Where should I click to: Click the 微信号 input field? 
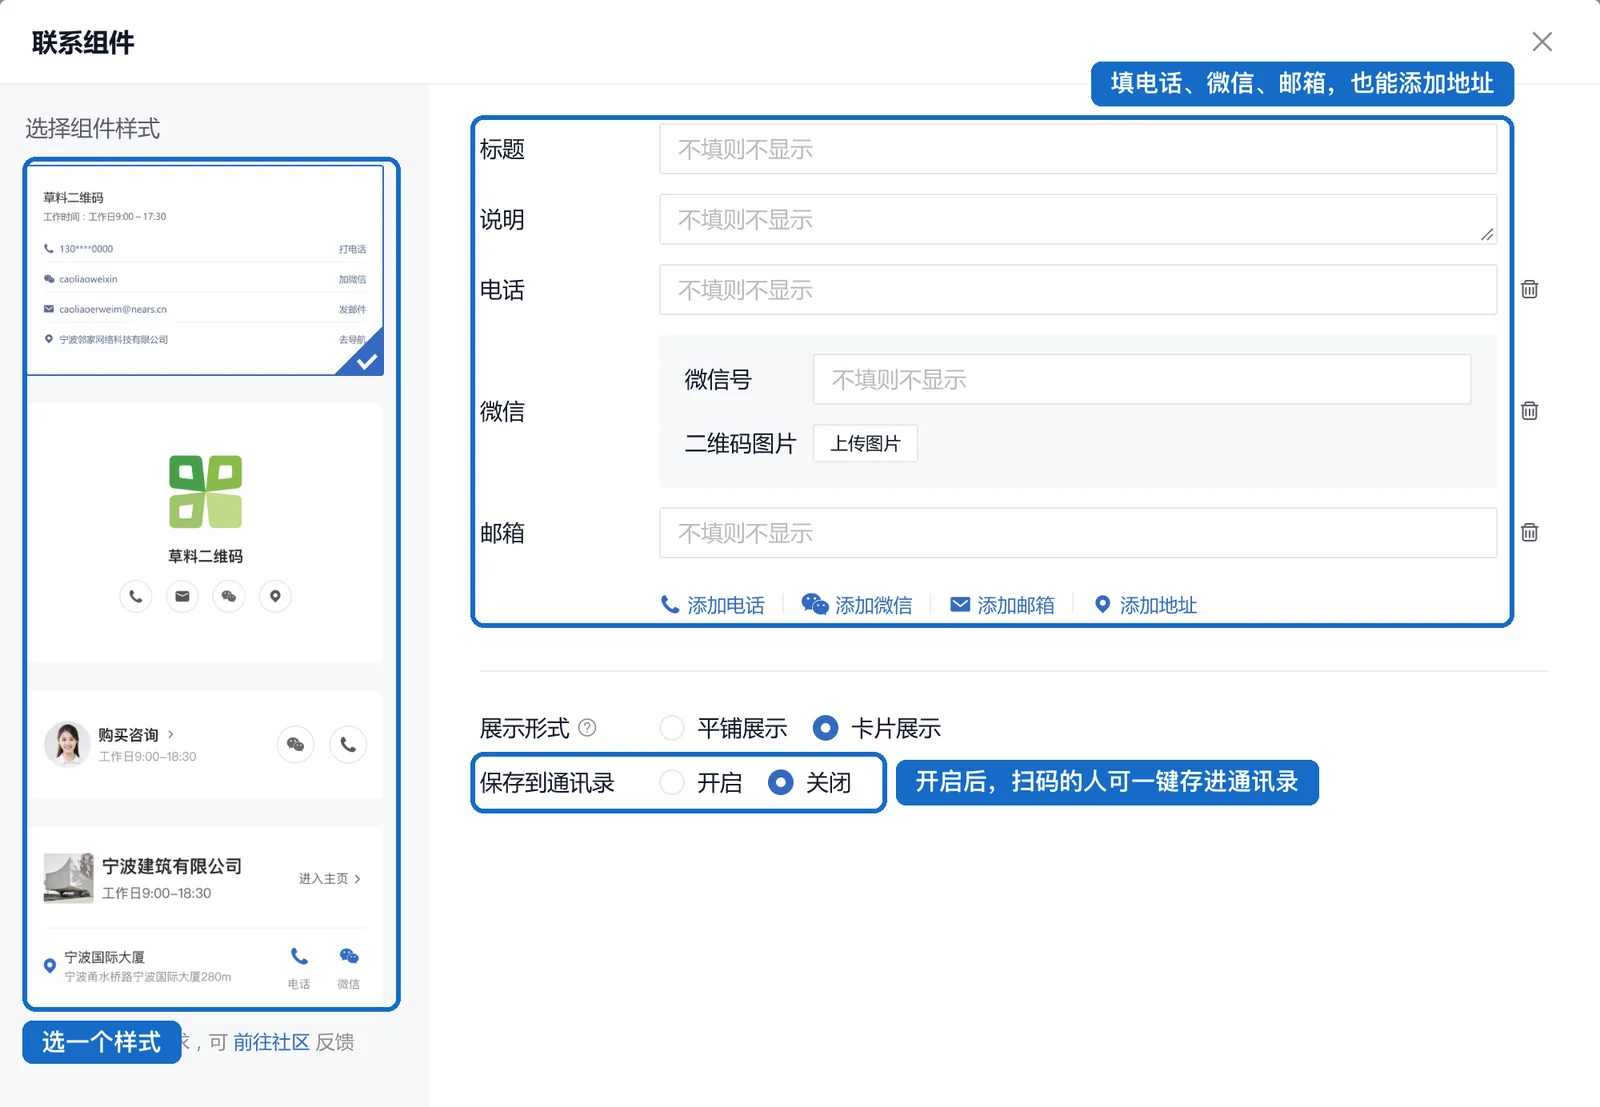coord(1142,379)
